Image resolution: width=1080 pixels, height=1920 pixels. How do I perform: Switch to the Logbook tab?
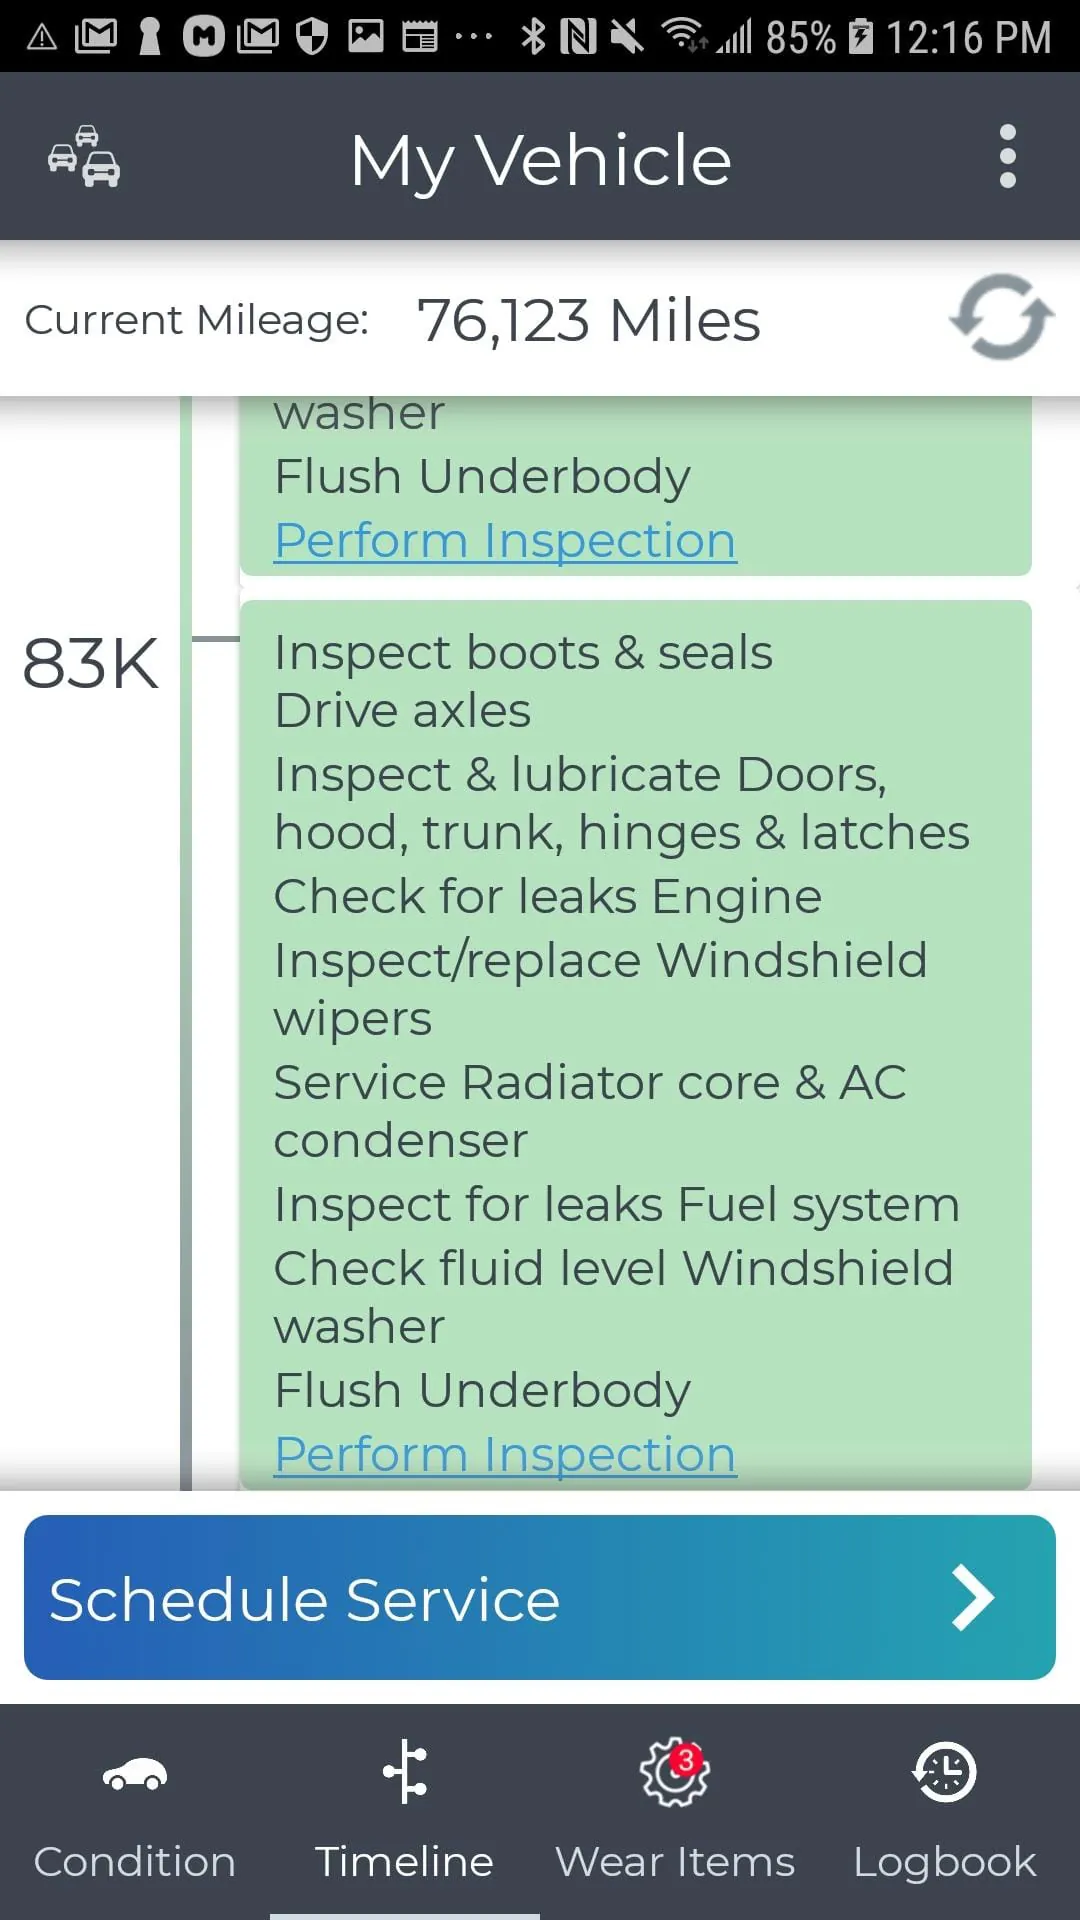(x=945, y=1861)
